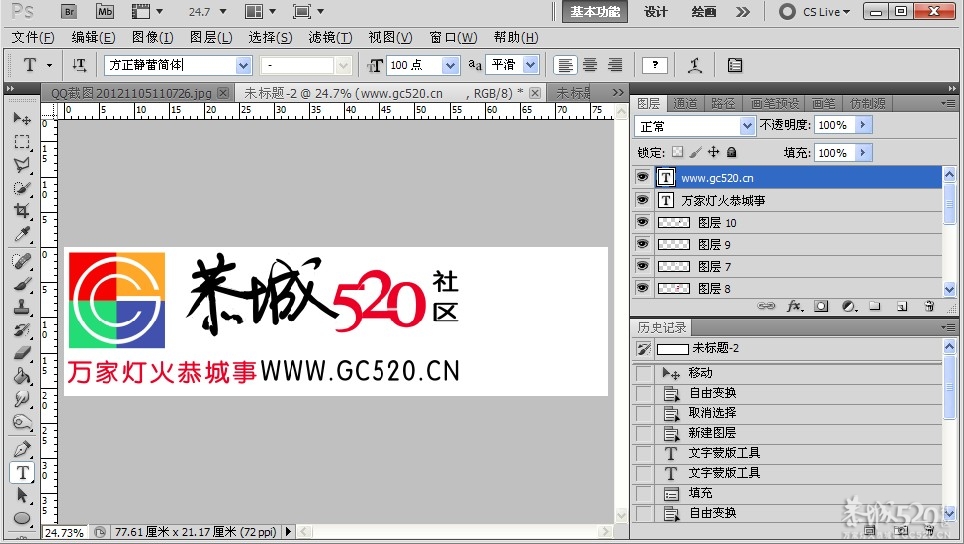This screenshot has width=964, height=544.
Task: Open CS Live menu
Action: [815, 12]
